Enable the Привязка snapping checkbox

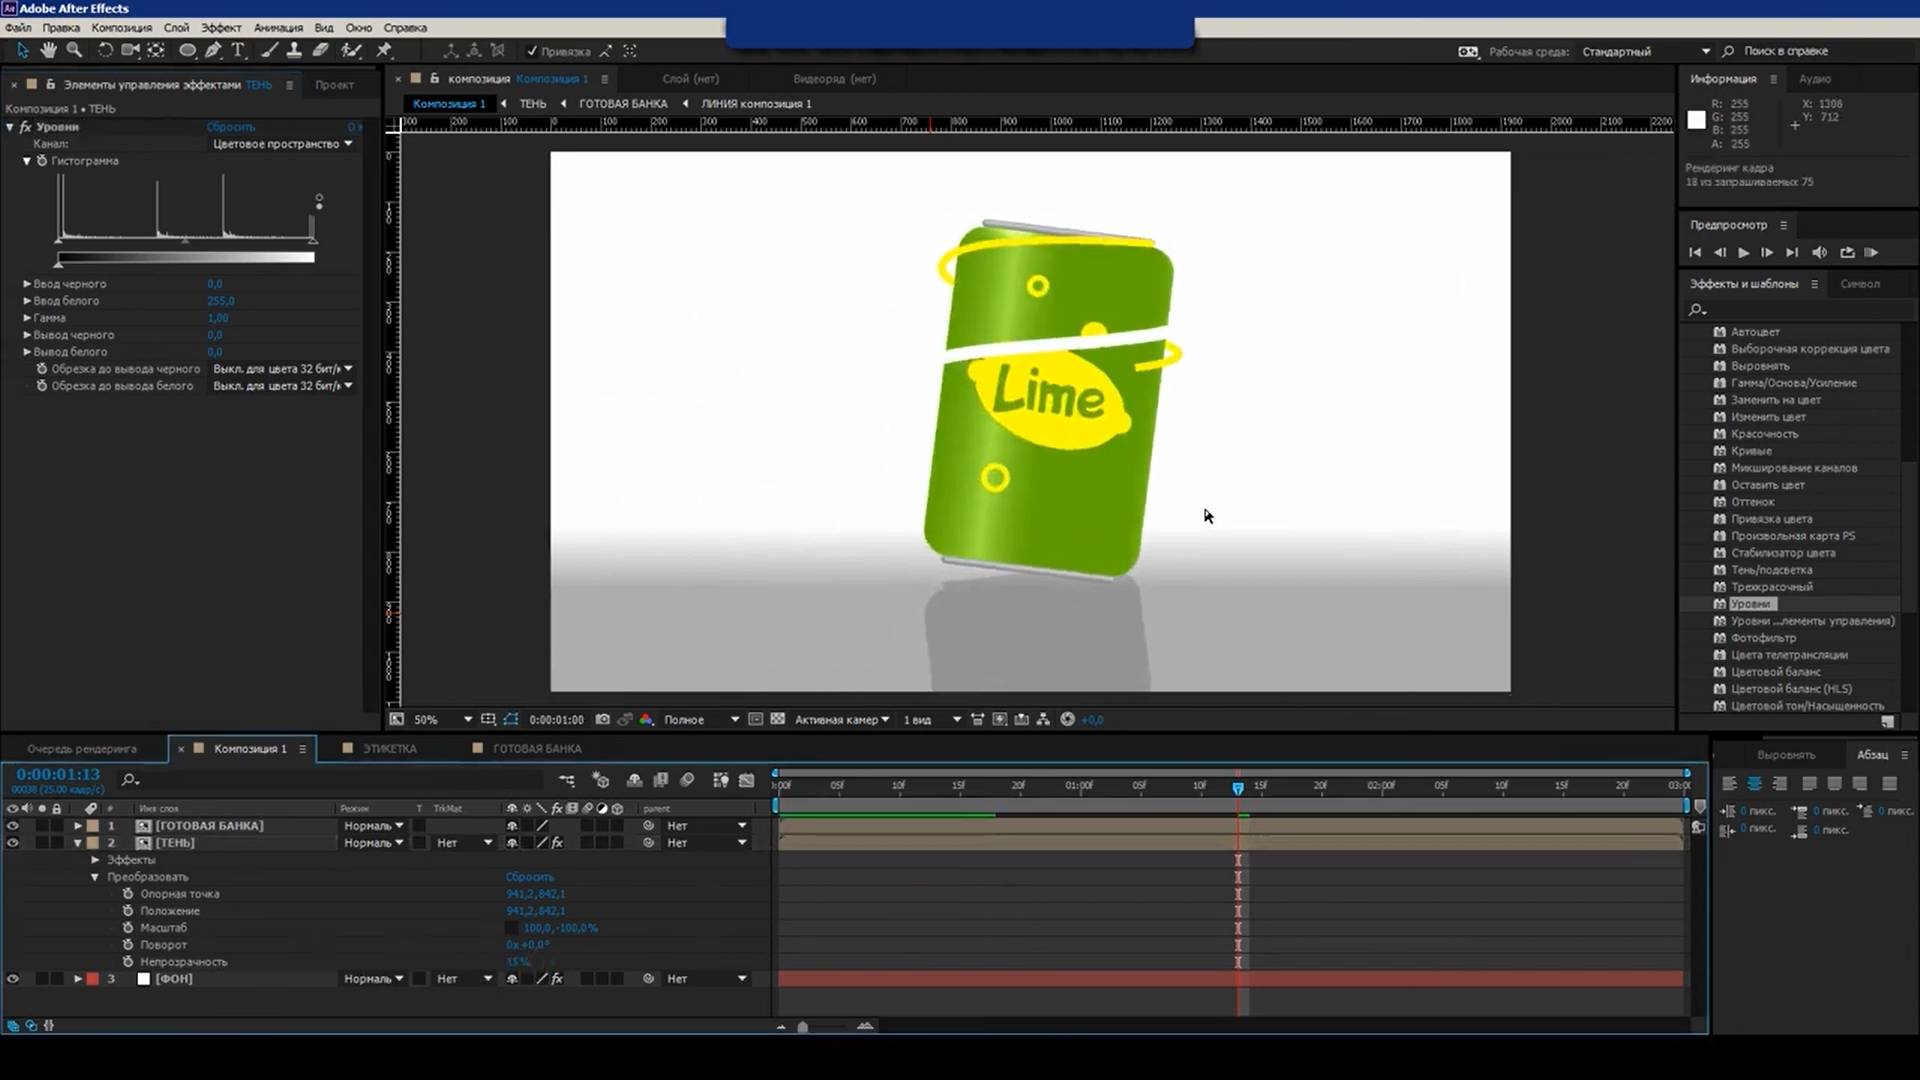click(532, 51)
